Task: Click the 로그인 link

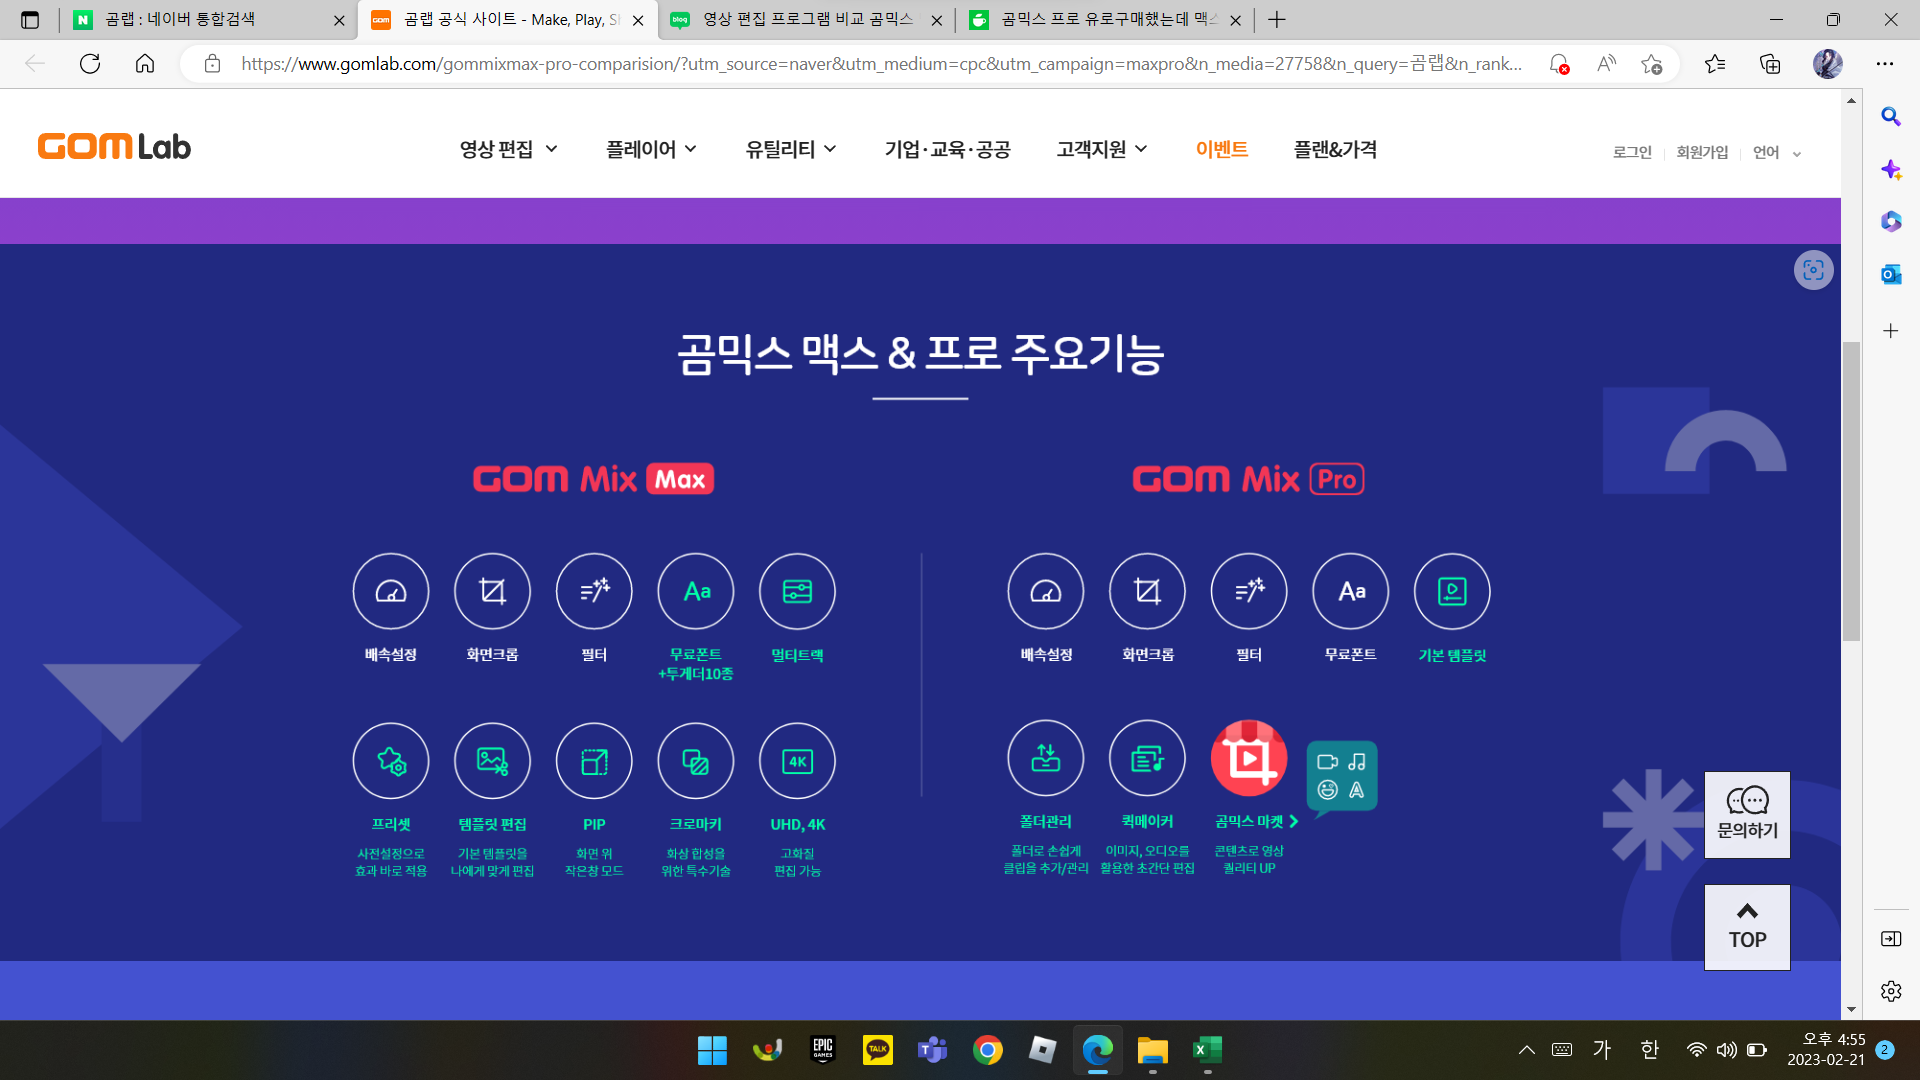Action: coord(1632,152)
